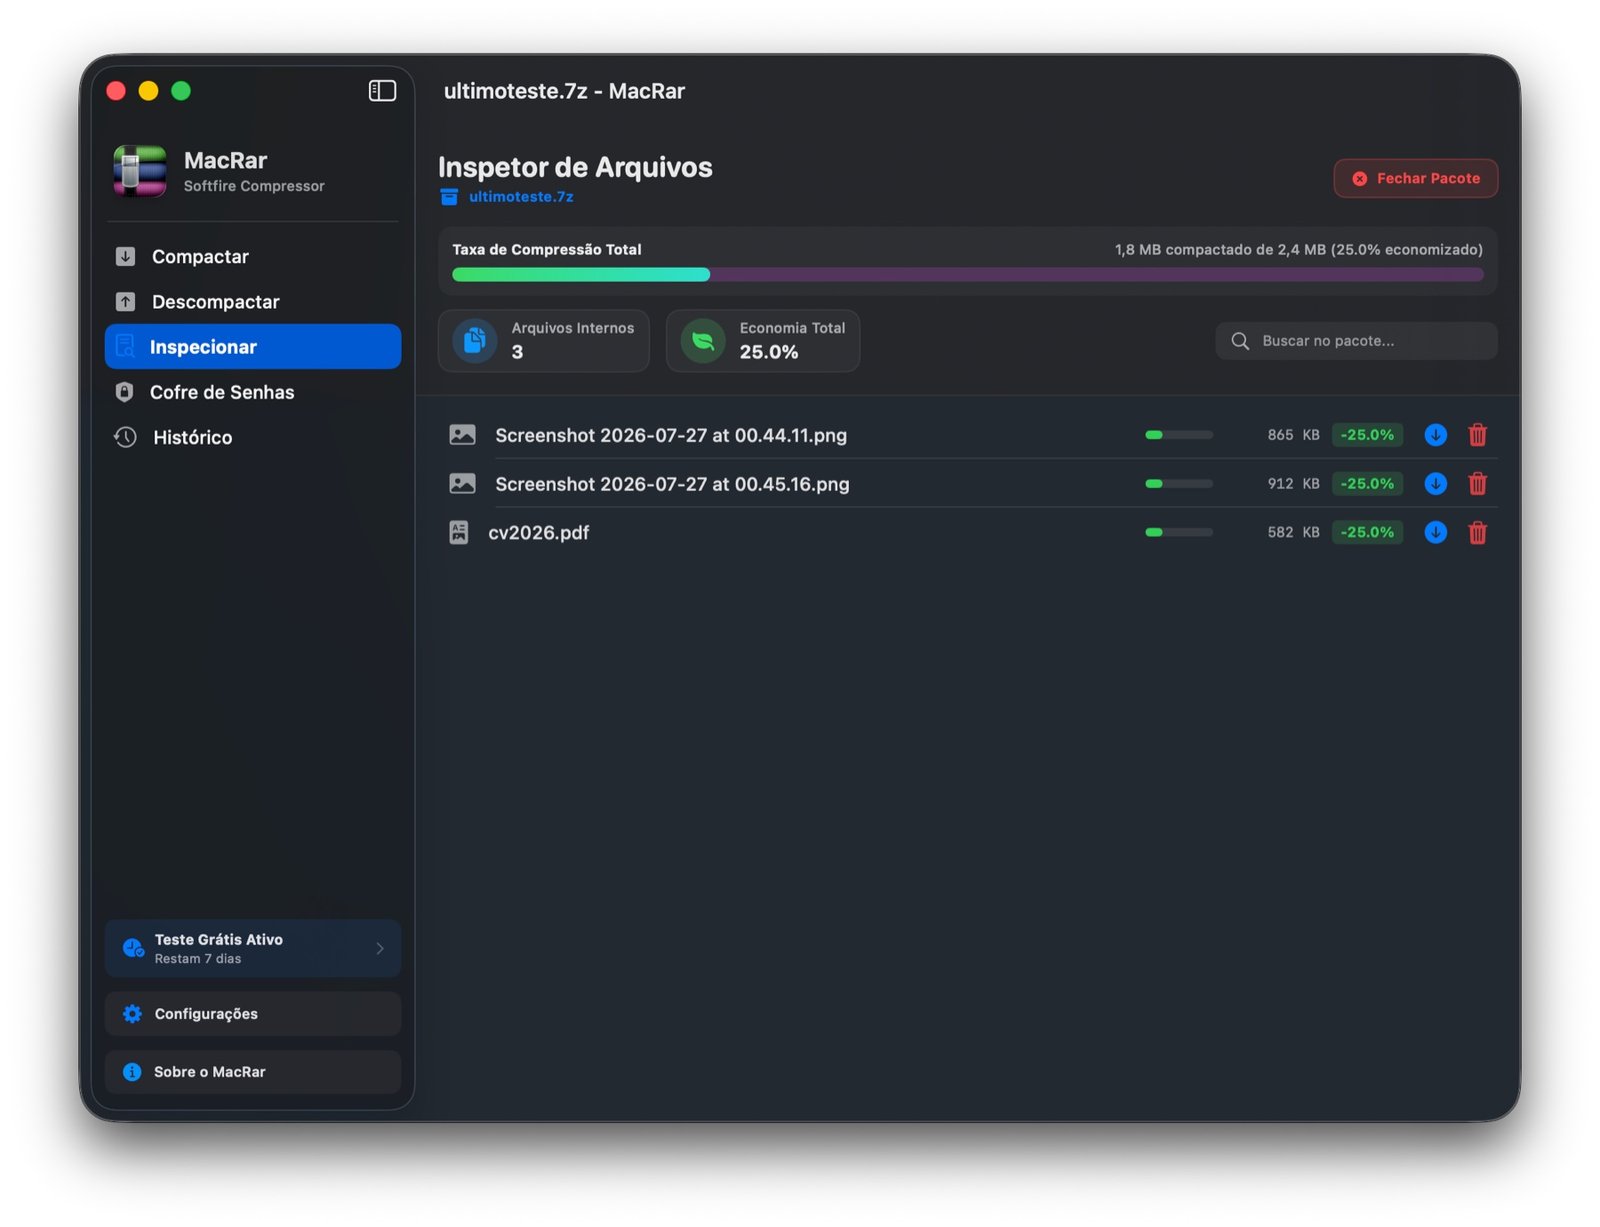
Task: Click the Descompactar upload-arrow icon
Action: (x=125, y=302)
